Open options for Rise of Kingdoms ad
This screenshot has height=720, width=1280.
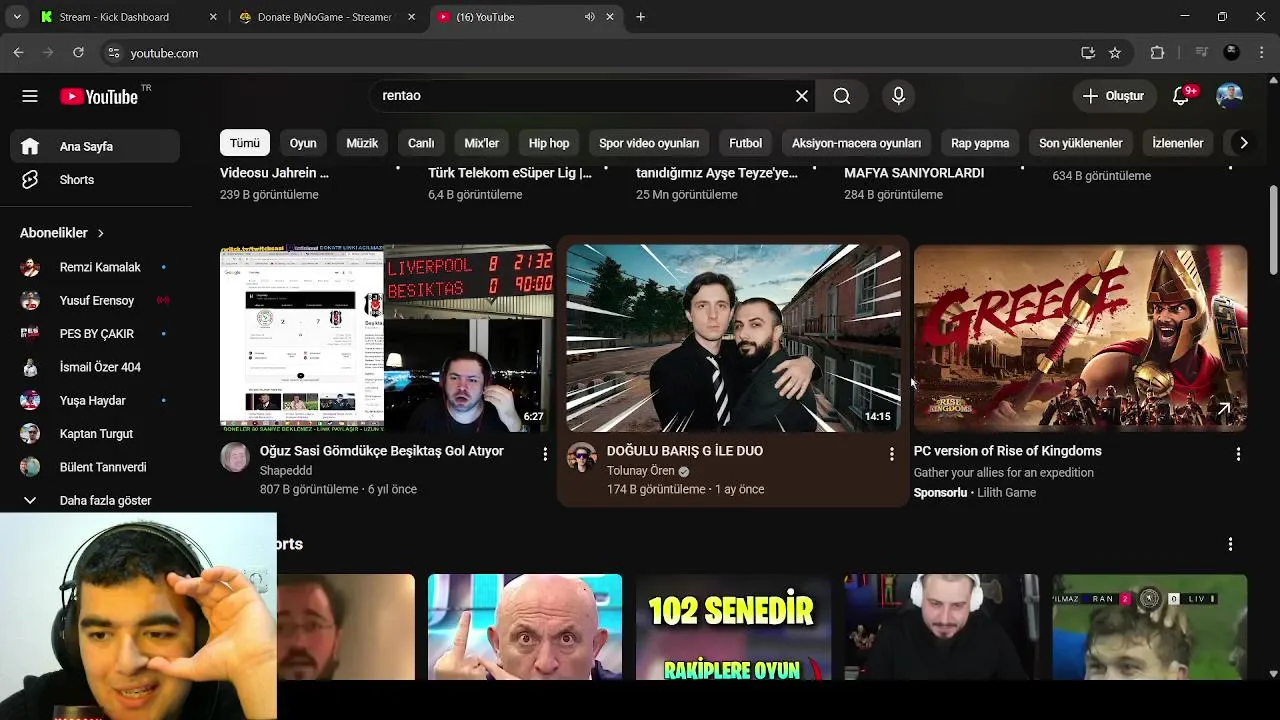pyautogui.click(x=1238, y=454)
